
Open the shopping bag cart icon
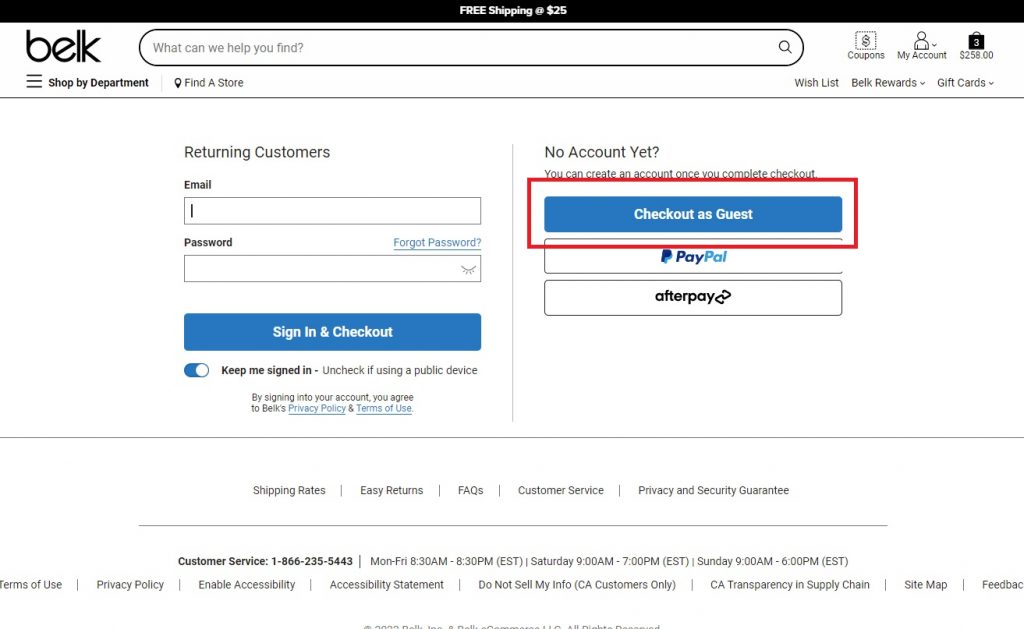[976, 41]
